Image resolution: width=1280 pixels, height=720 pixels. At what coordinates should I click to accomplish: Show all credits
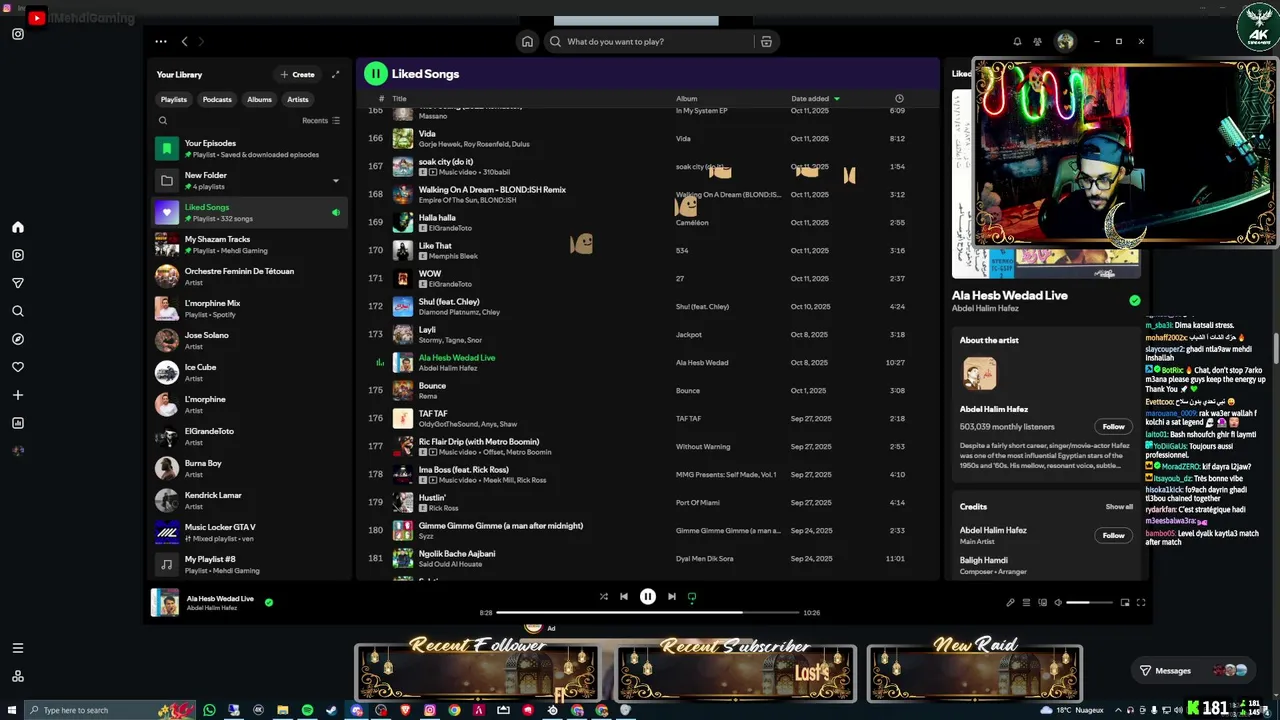point(1119,507)
